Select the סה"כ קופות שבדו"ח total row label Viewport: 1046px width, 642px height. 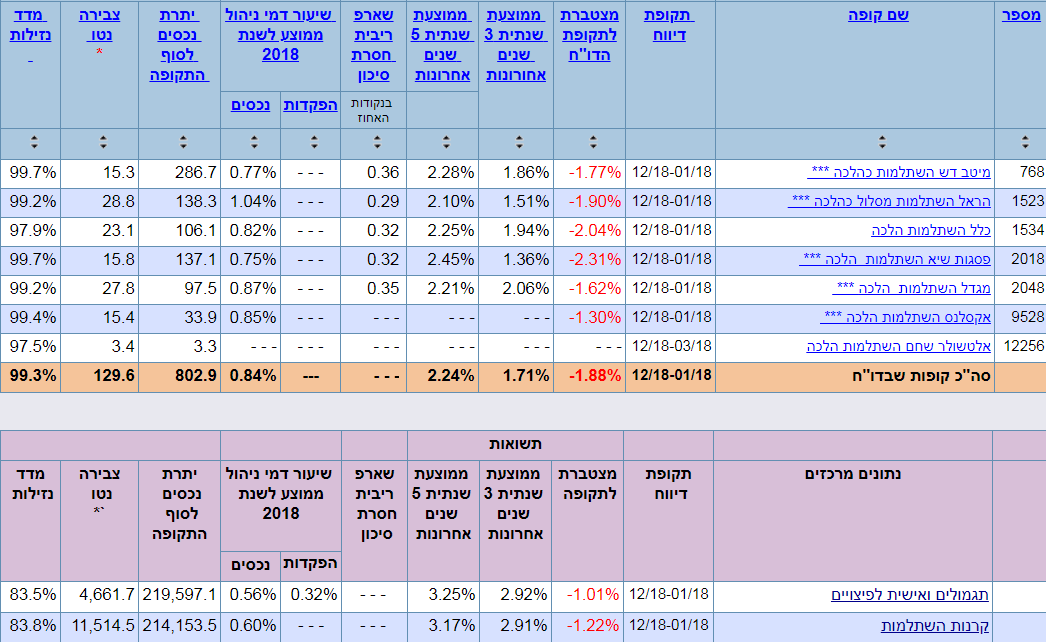[x=921, y=376]
